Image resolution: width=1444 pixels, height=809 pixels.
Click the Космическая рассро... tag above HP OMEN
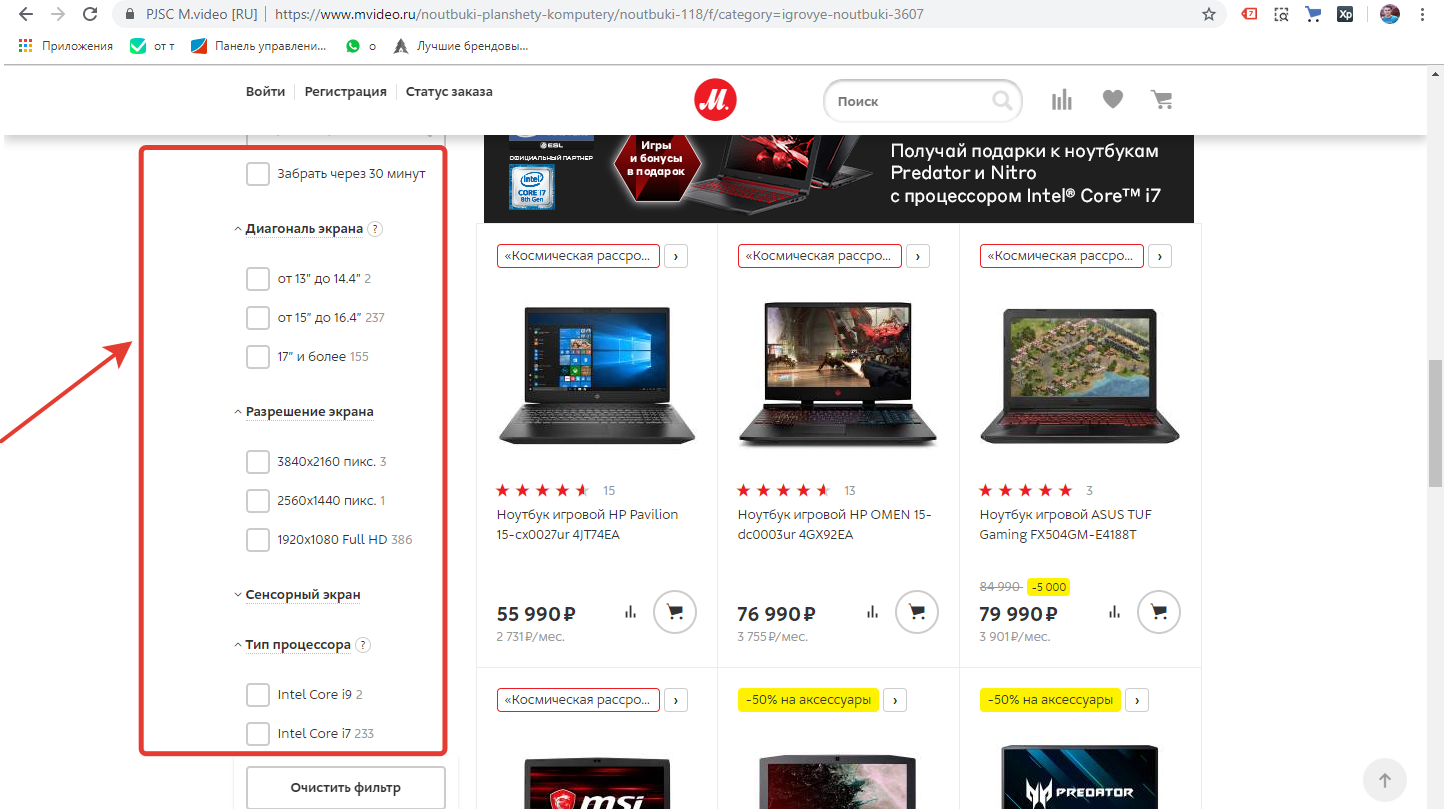[820, 256]
